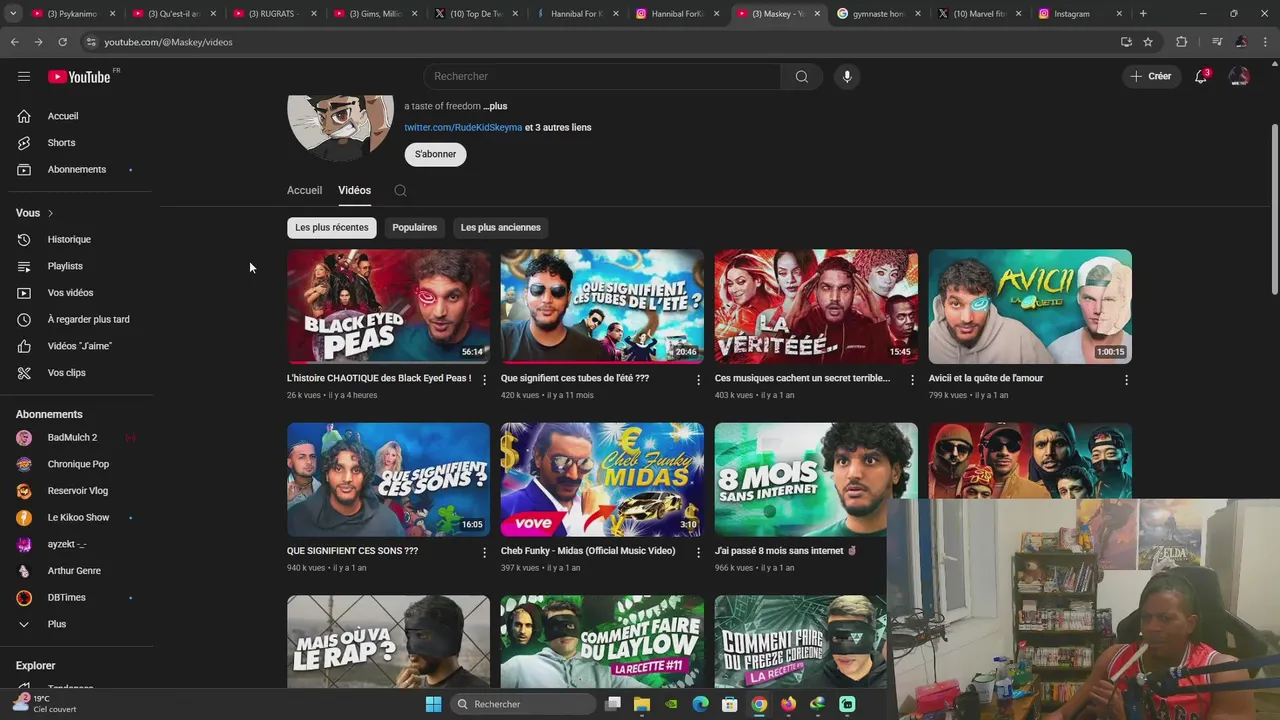Image resolution: width=1280 pixels, height=720 pixels.
Task: Open a new browser tab
Action: (1143, 14)
